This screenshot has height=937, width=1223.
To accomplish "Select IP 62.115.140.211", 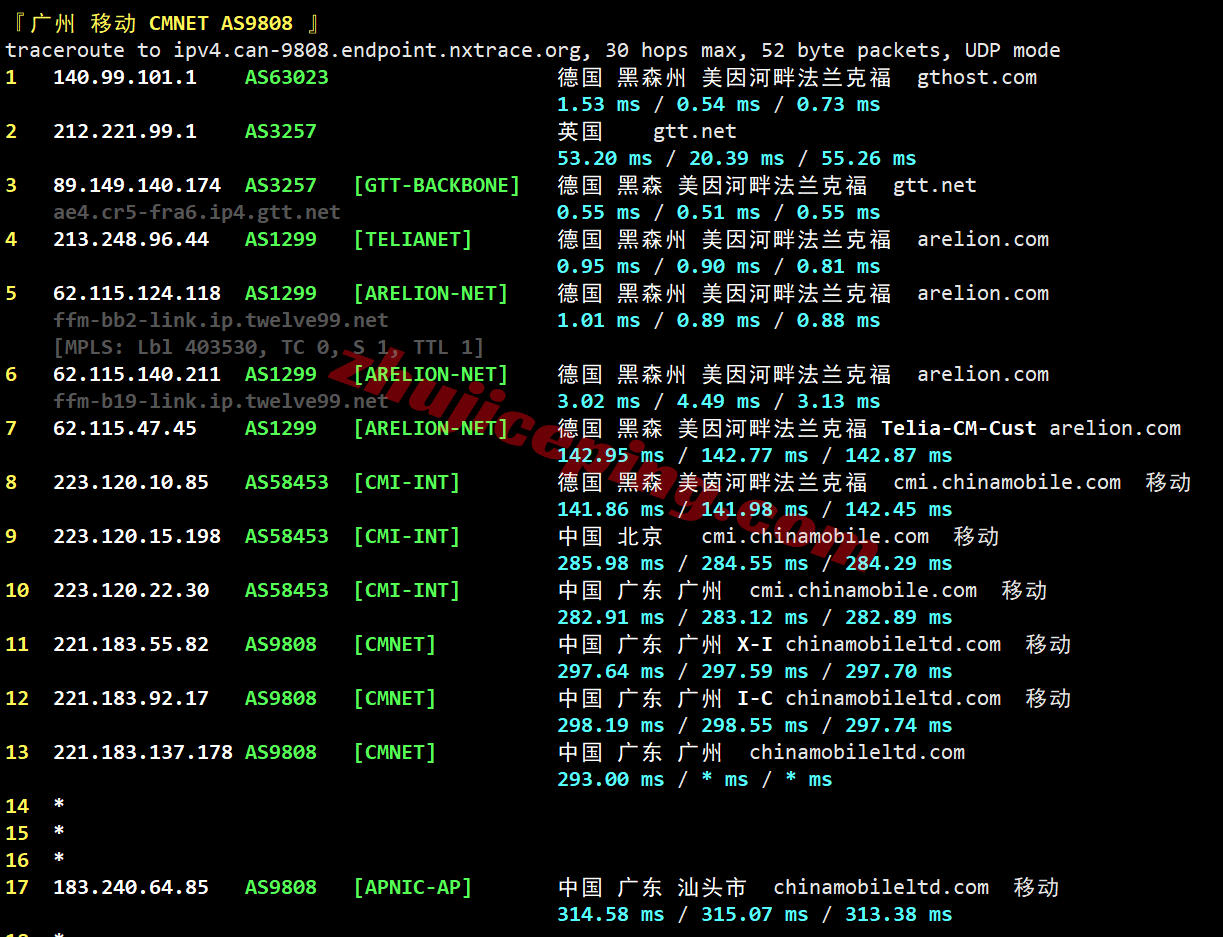I will [x=137, y=374].
